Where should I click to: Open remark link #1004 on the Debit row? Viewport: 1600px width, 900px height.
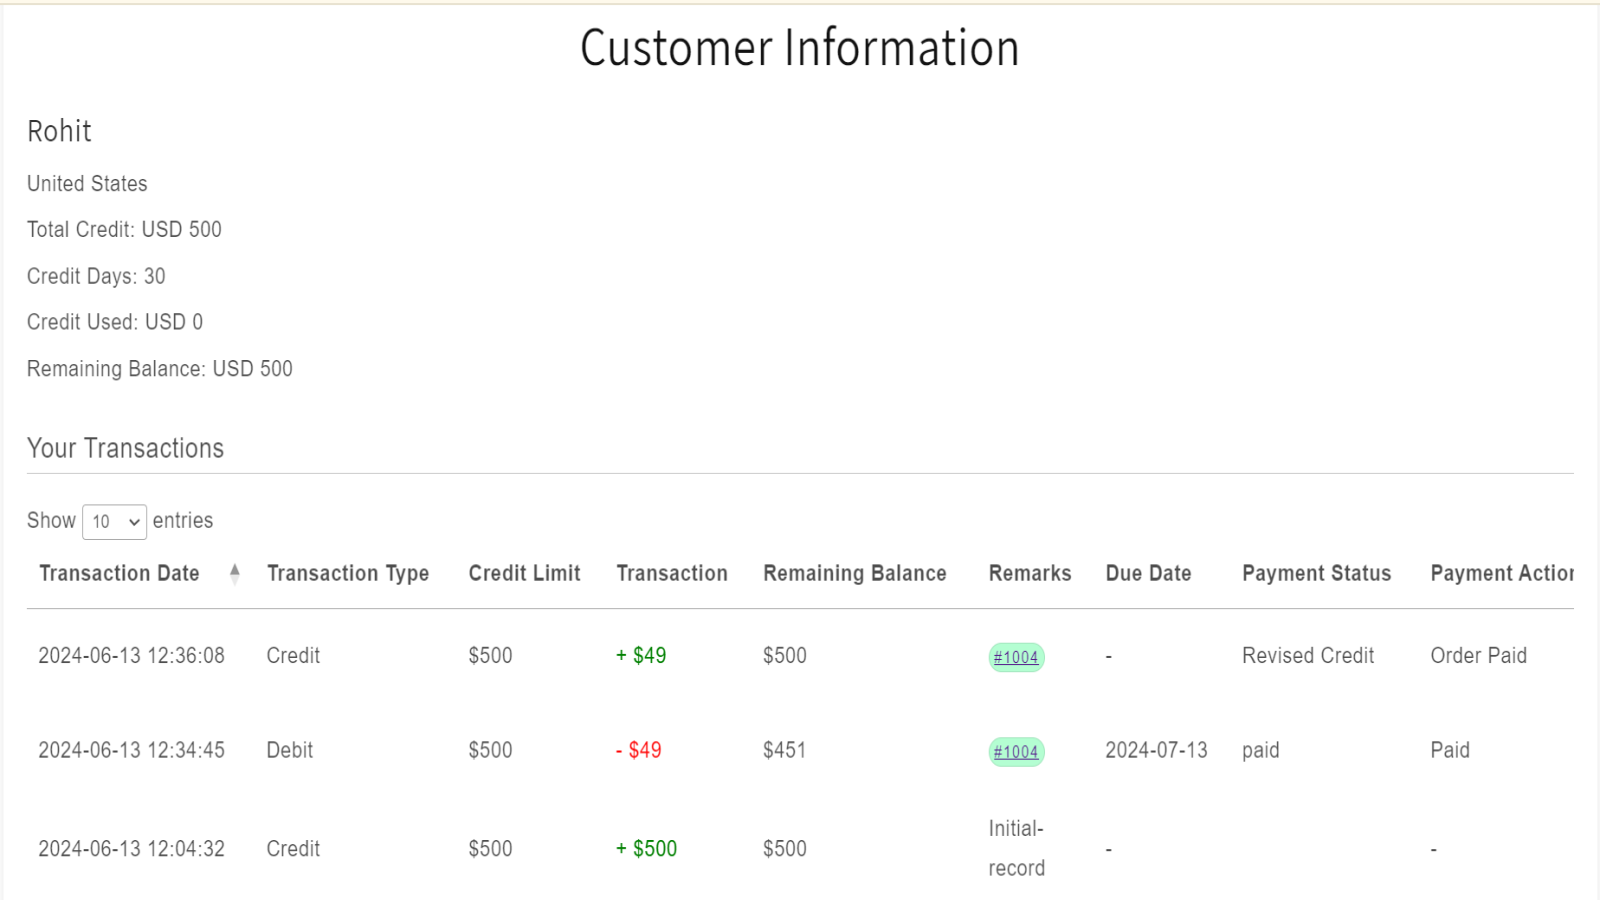click(x=1016, y=752)
